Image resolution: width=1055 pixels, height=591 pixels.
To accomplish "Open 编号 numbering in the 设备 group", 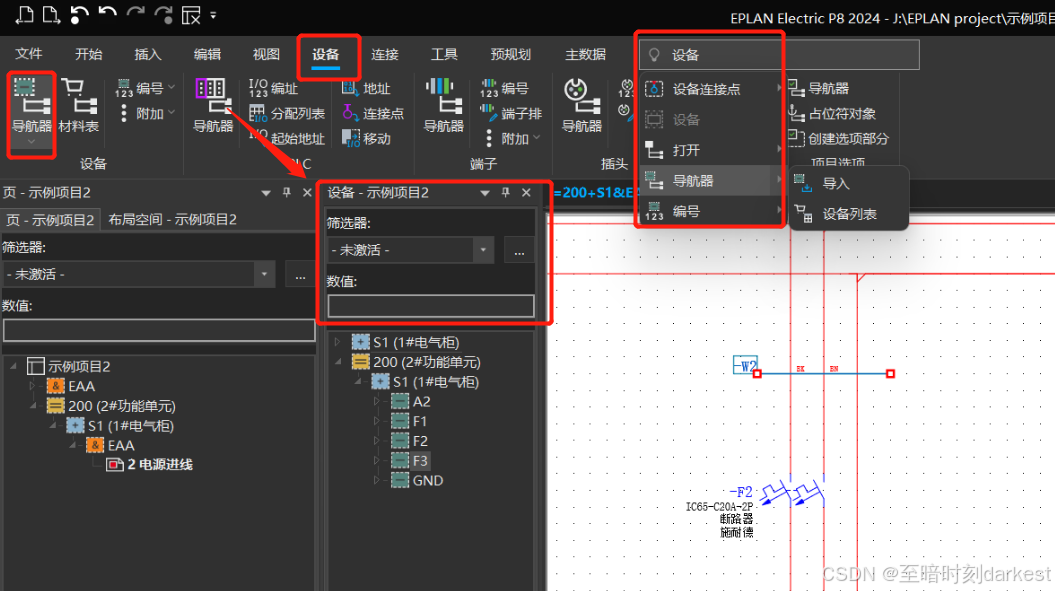I will pyautogui.click(x=145, y=88).
